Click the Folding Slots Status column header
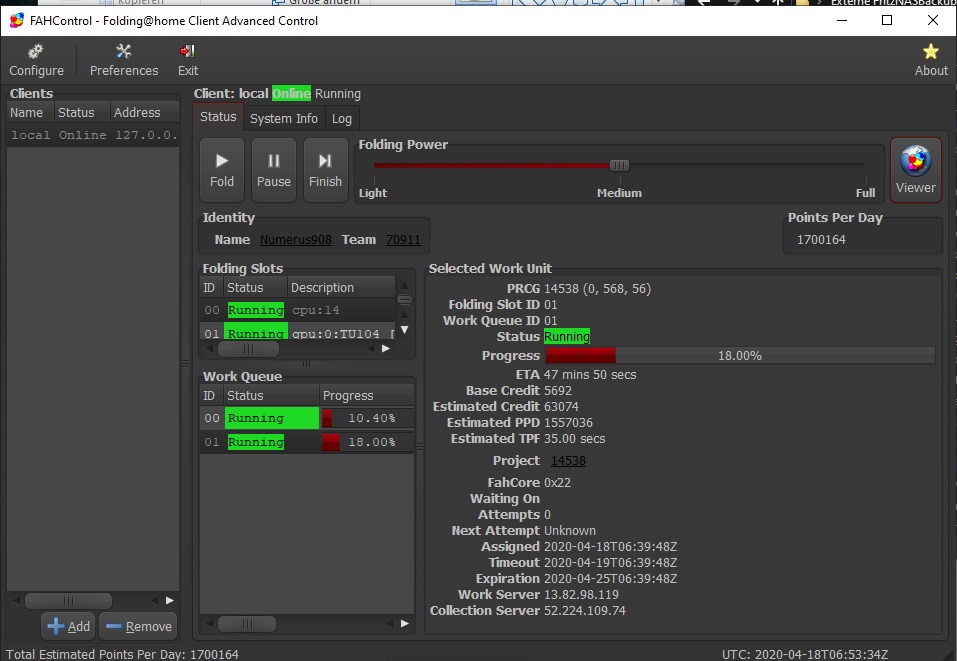The width and height of the screenshot is (957, 661). (x=255, y=287)
